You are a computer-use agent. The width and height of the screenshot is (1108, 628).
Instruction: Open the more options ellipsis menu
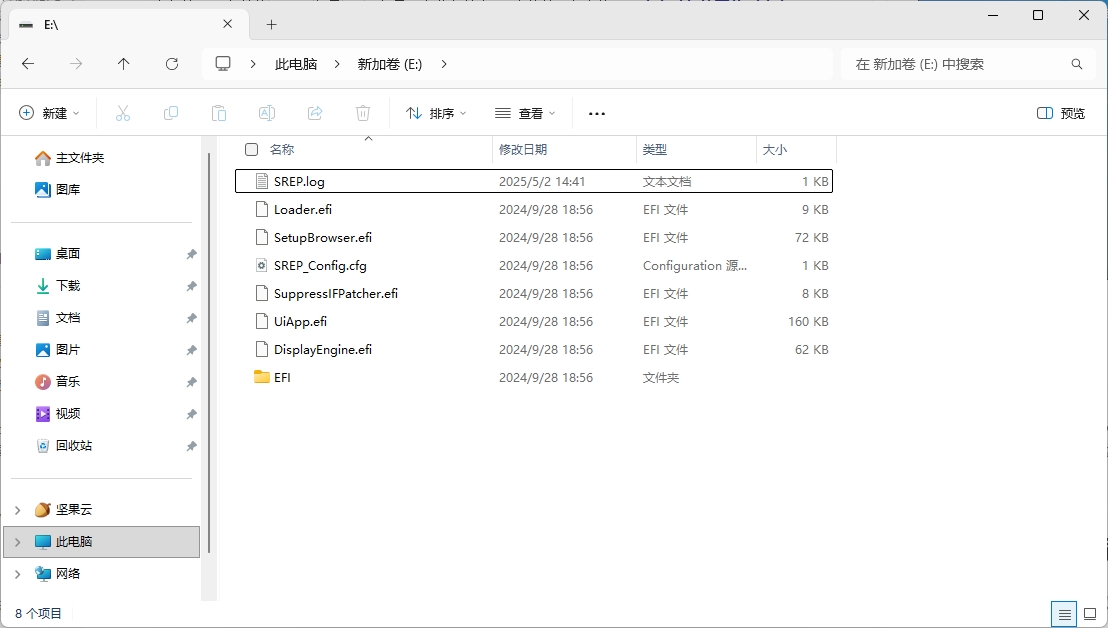597,113
